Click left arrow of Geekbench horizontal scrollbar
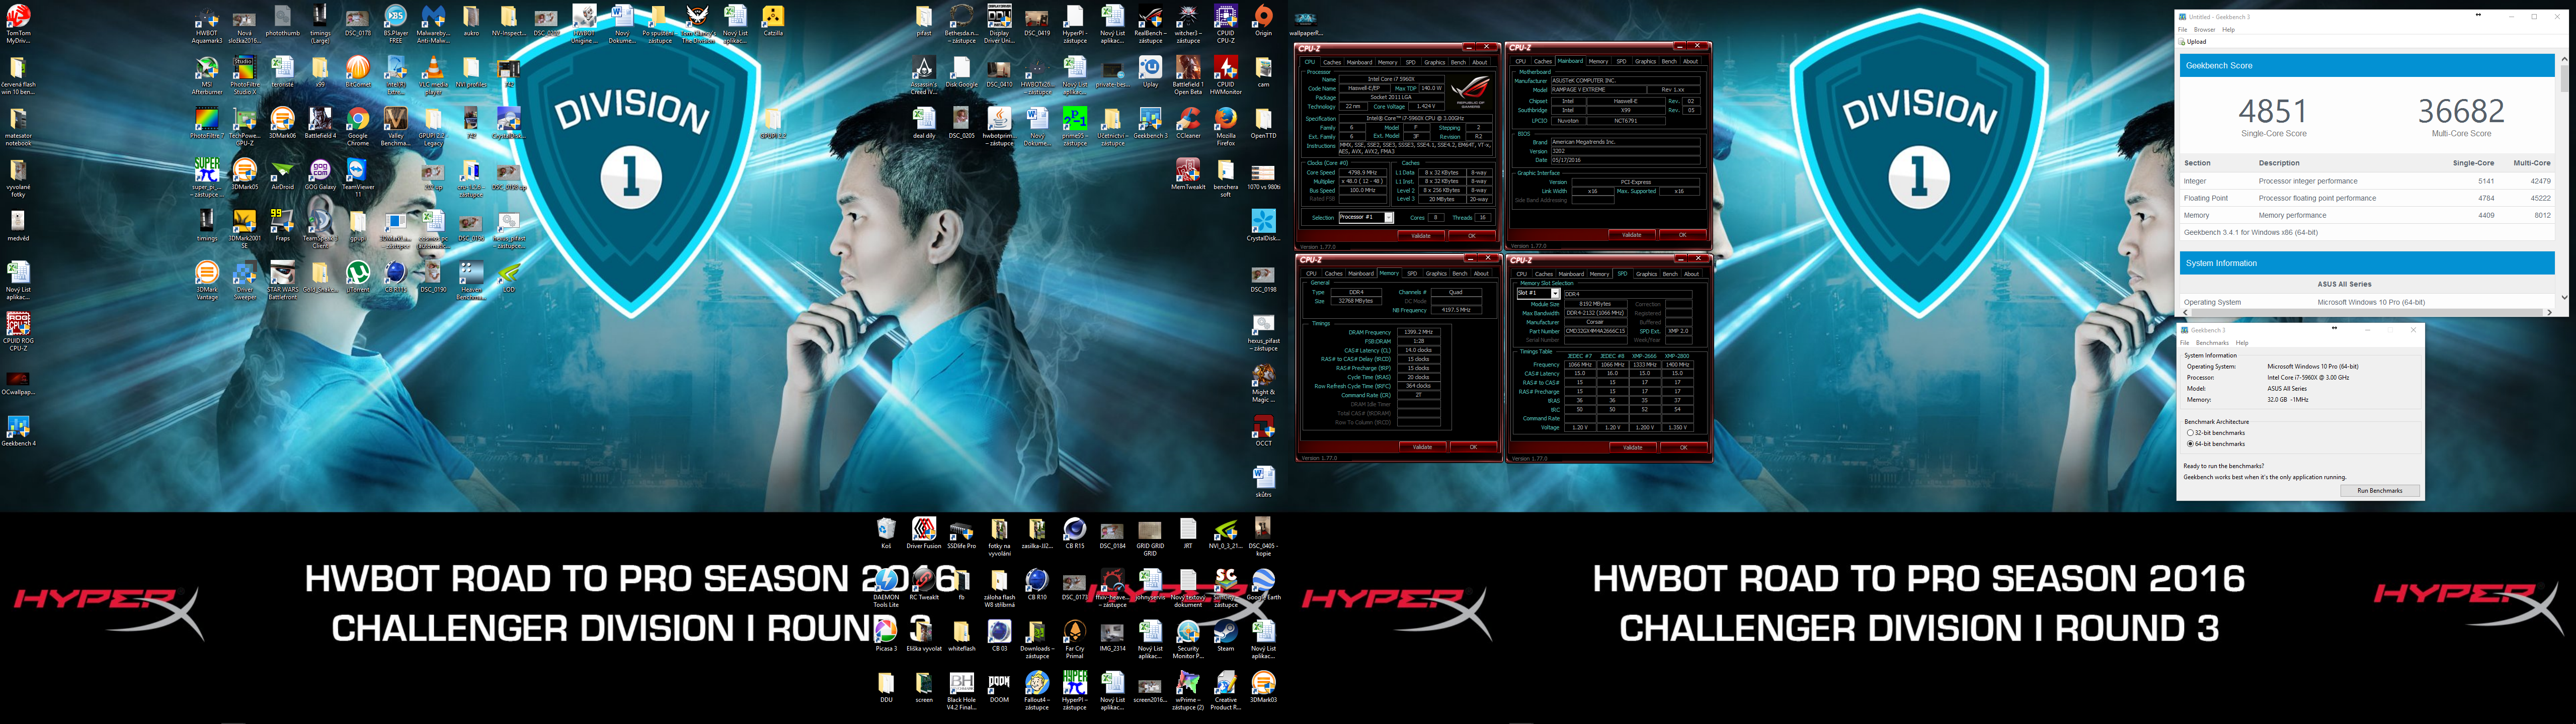The height and width of the screenshot is (724, 2576). (x=2184, y=312)
